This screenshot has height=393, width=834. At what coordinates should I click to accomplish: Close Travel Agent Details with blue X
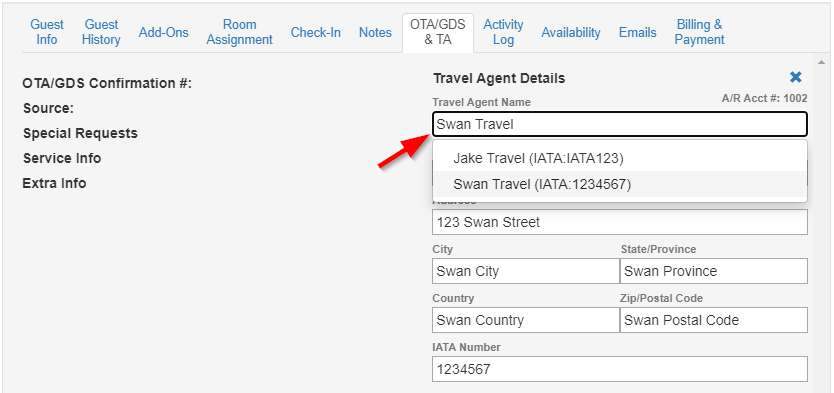pyautogui.click(x=796, y=78)
